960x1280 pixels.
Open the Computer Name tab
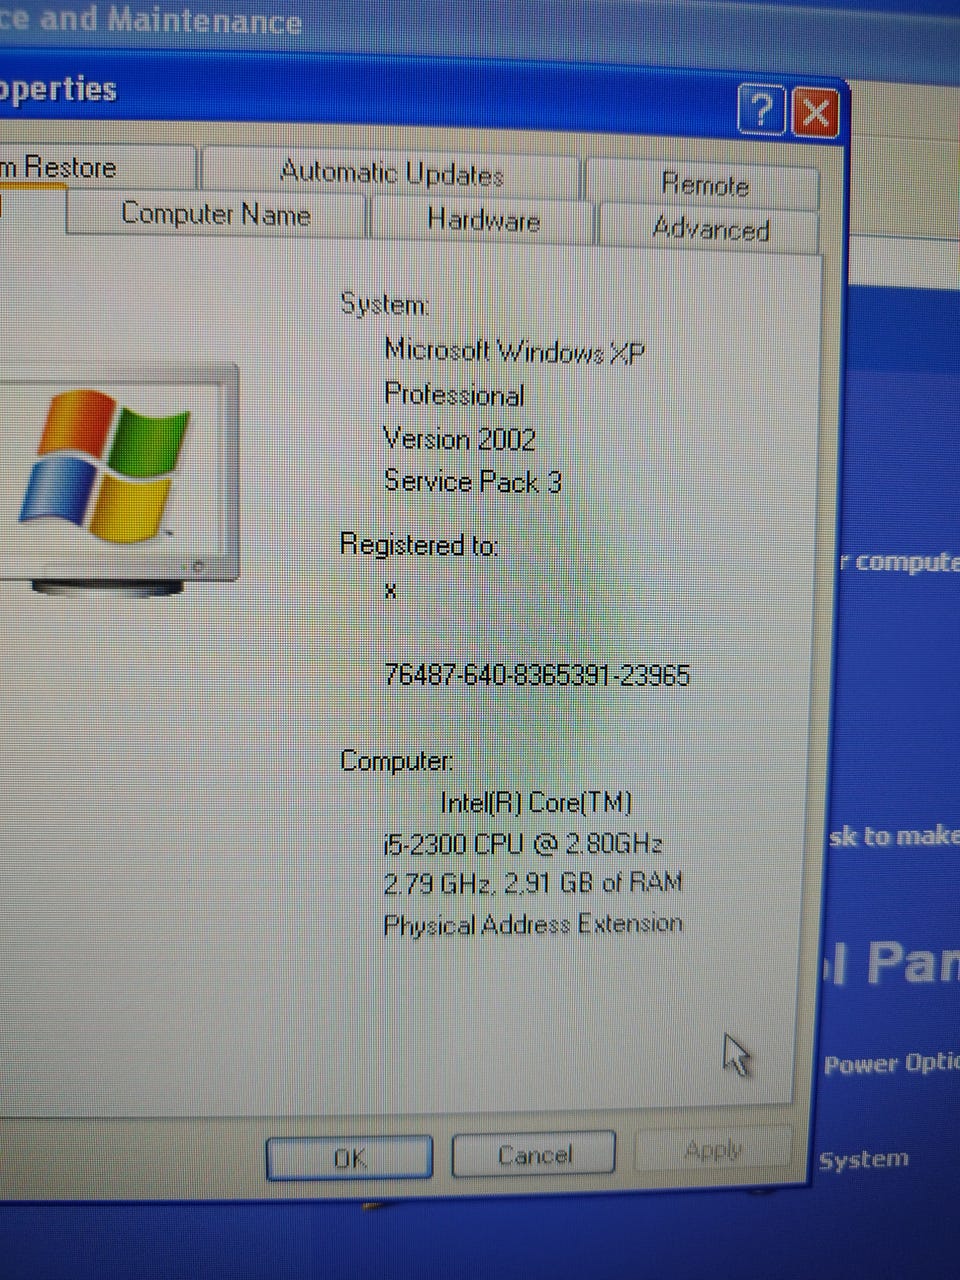tap(215, 214)
